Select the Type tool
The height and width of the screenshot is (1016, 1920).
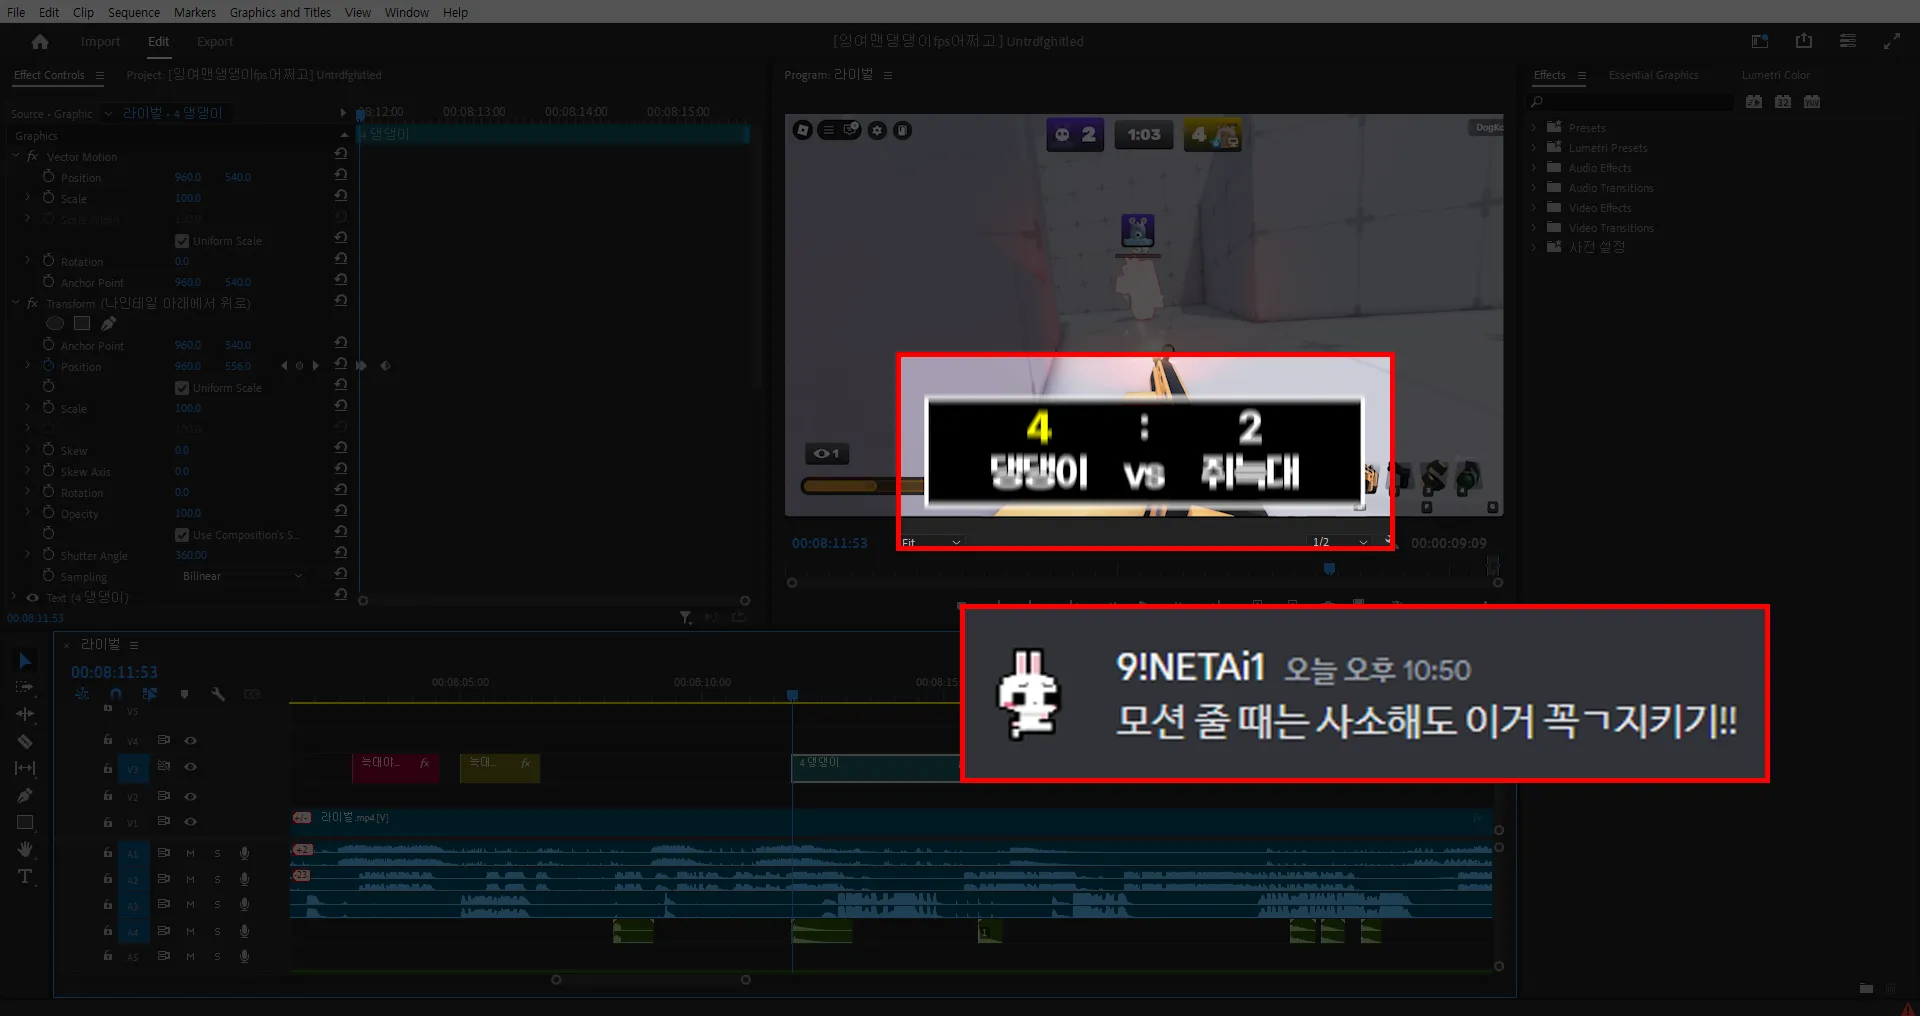pos(25,876)
